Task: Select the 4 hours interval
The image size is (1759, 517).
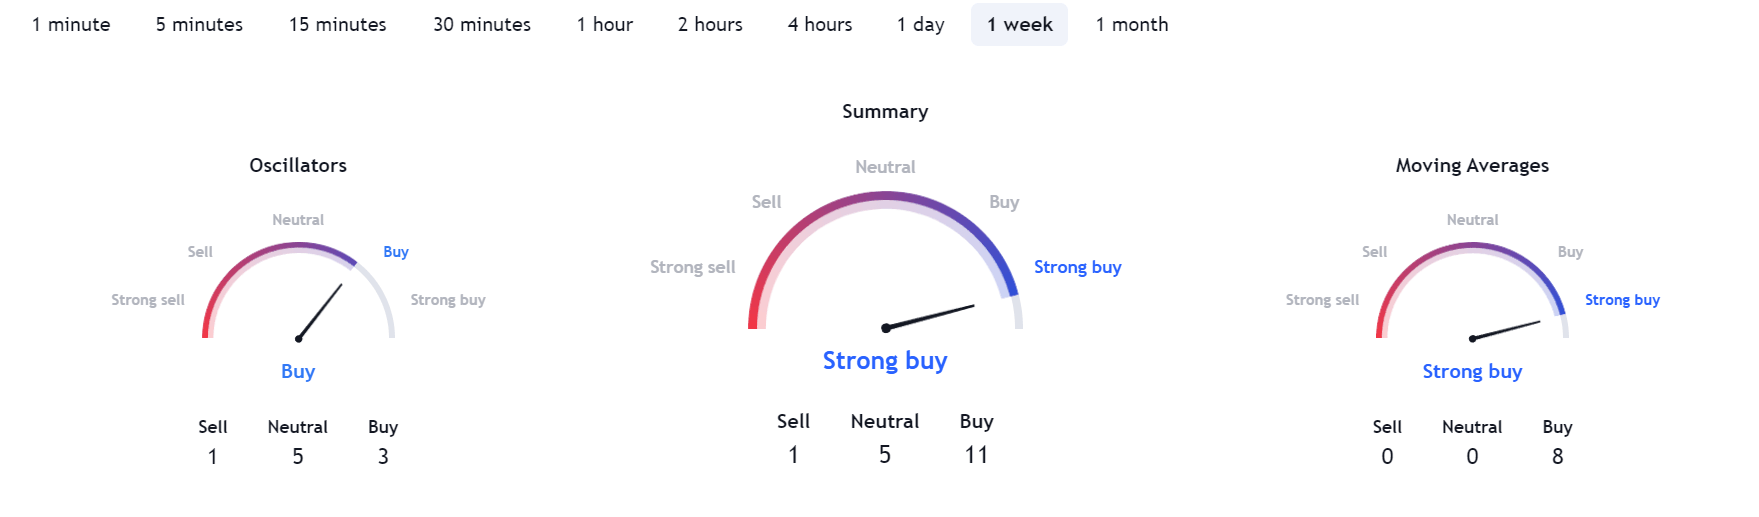Action: coord(819,25)
